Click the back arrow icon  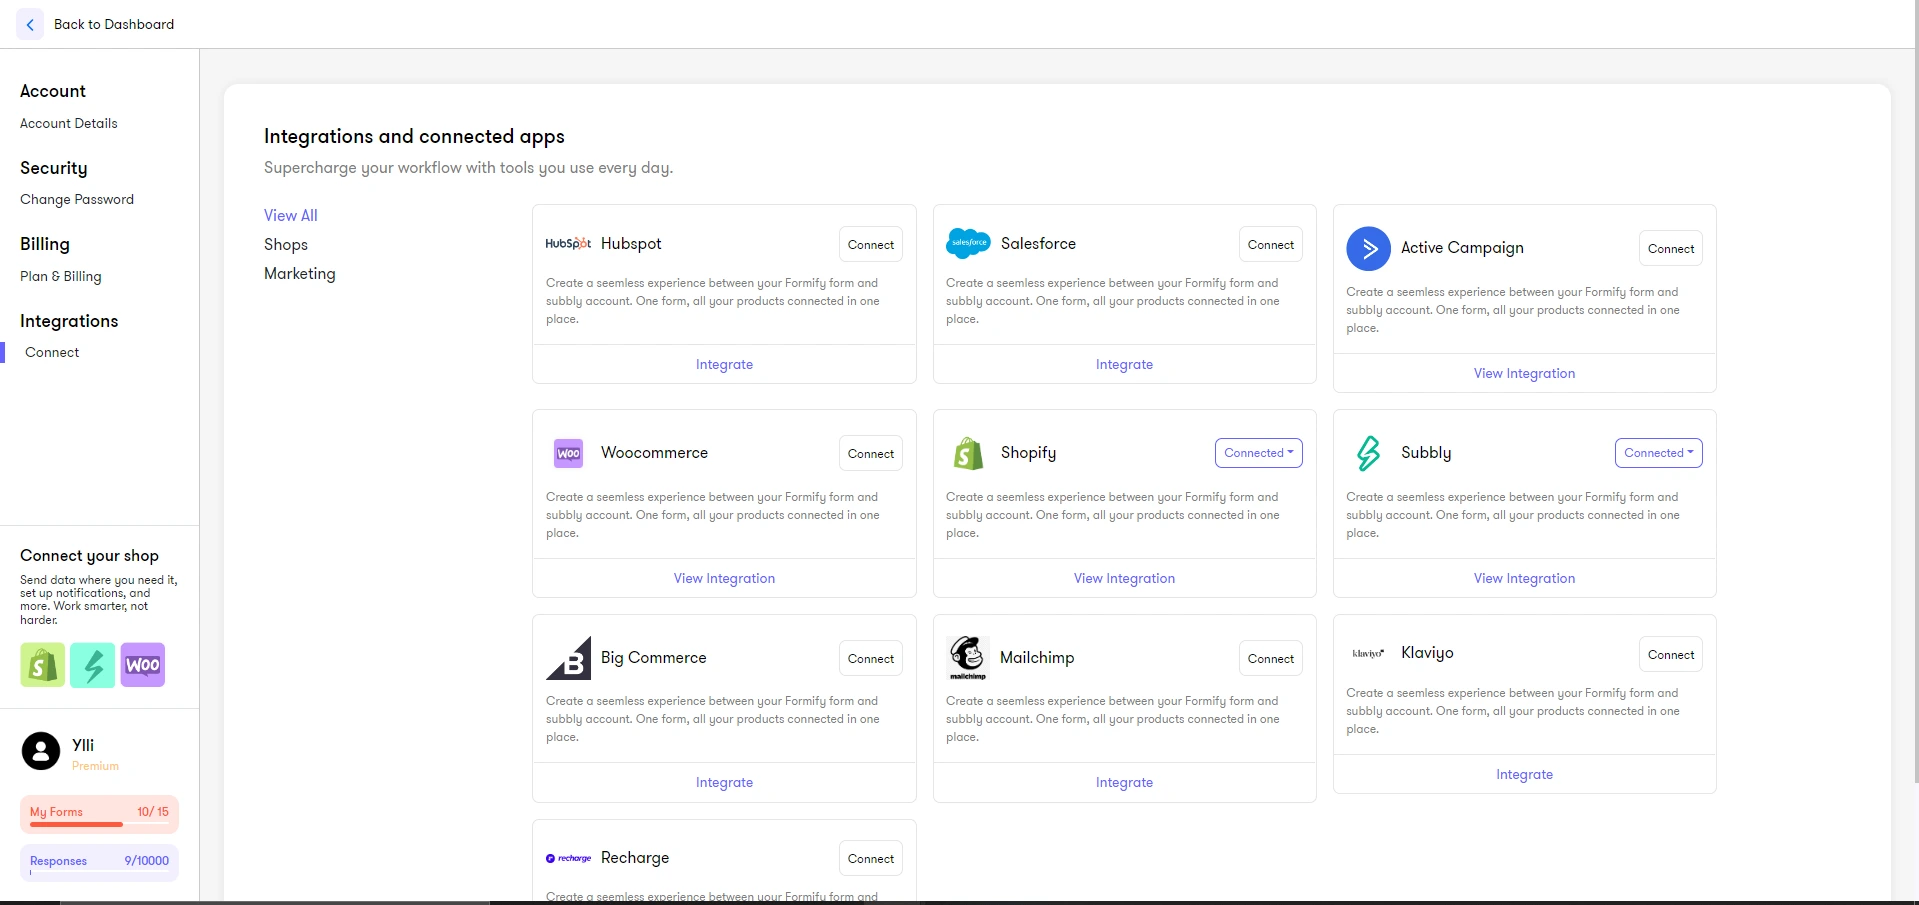[x=30, y=25]
